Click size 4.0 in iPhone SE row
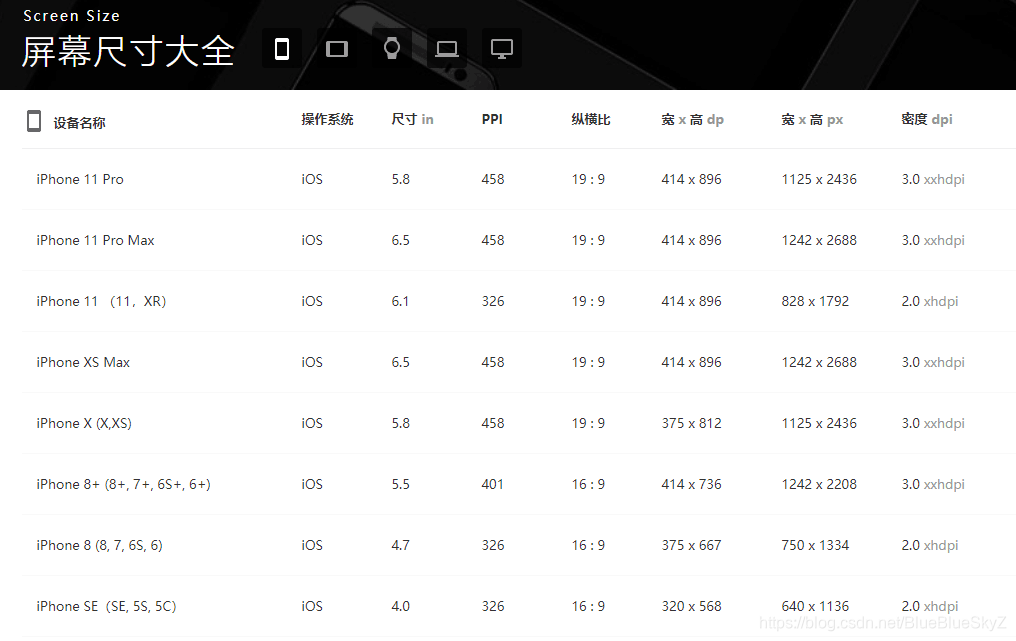 pos(400,606)
